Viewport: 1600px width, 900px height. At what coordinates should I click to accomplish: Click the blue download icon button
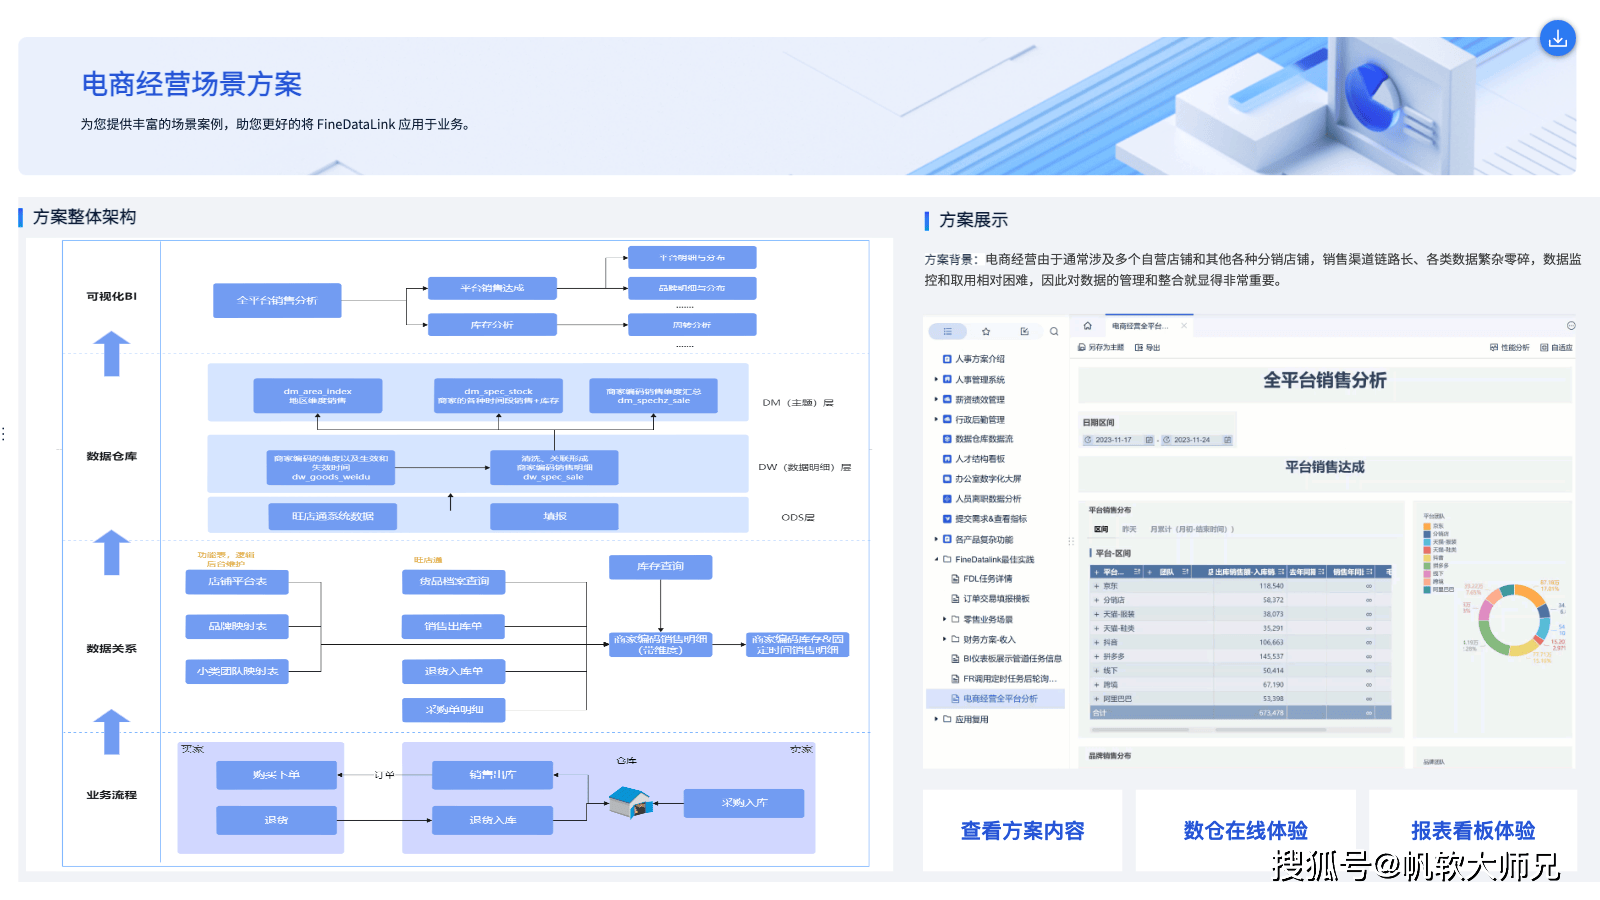(x=1557, y=38)
